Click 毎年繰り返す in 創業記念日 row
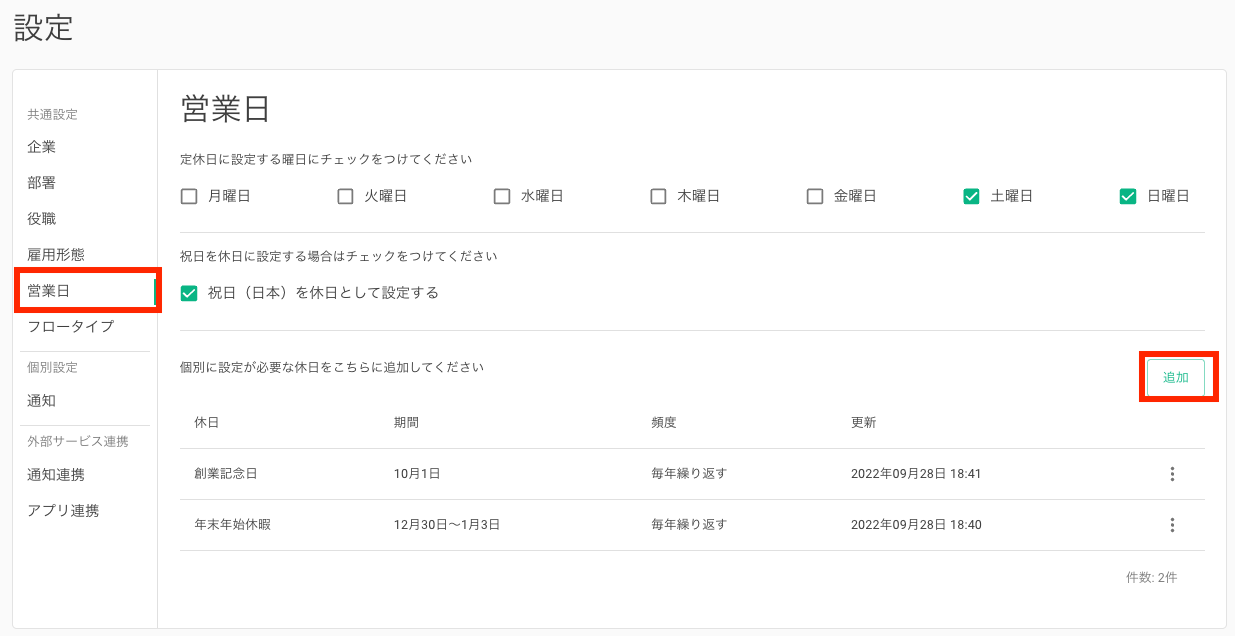Screen dimensions: 1235x636 tap(689, 474)
